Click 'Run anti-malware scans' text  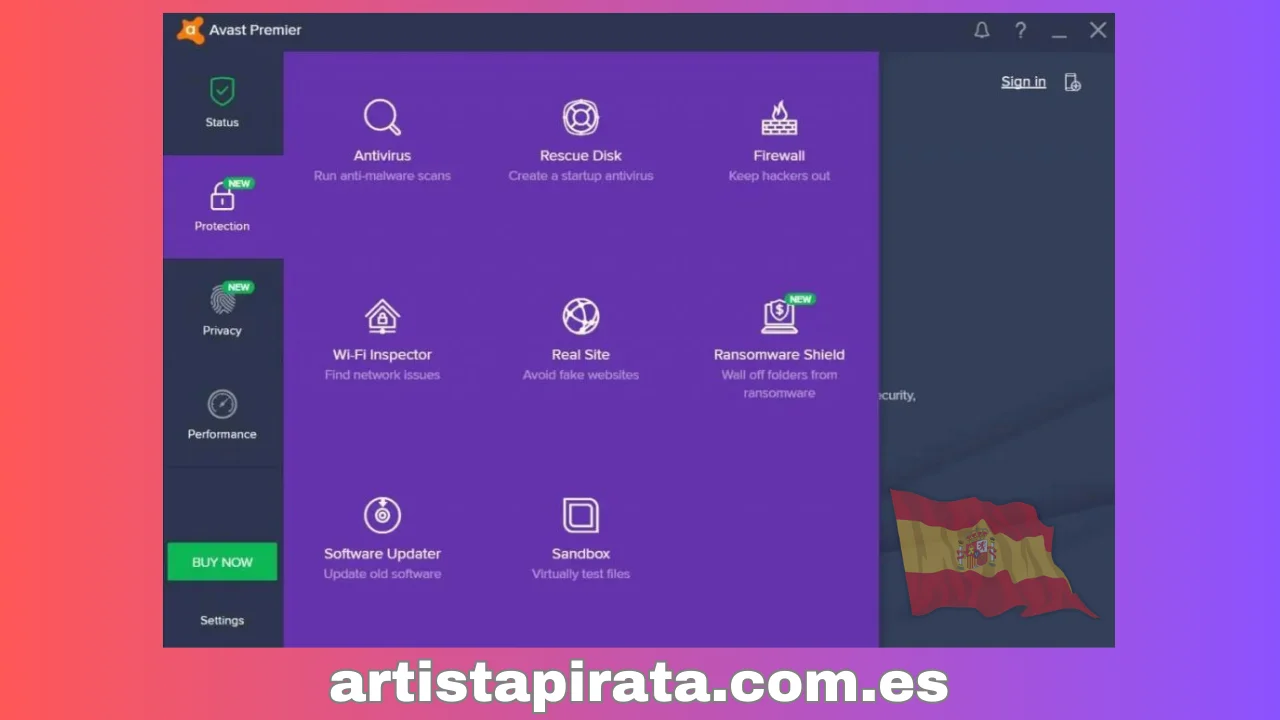pyautogui.click(x=382, y=176)
